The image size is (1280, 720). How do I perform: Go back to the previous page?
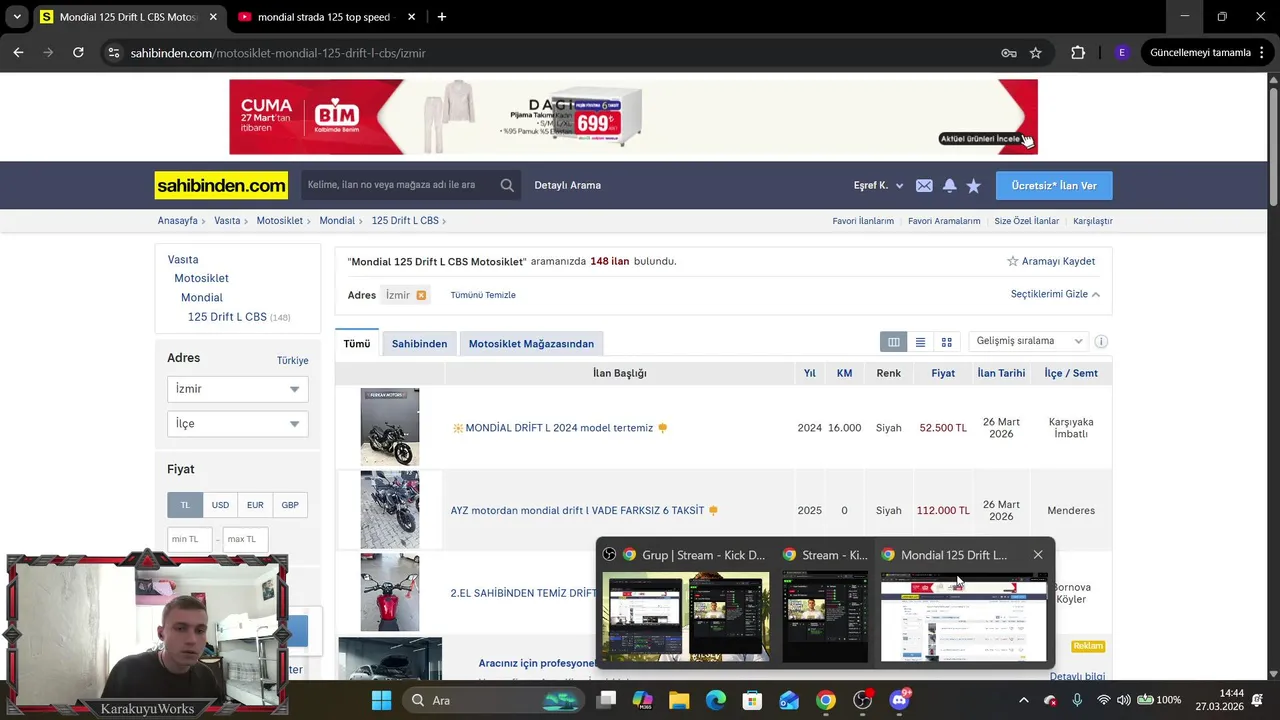pyautogui.click(x=18, y=53)
